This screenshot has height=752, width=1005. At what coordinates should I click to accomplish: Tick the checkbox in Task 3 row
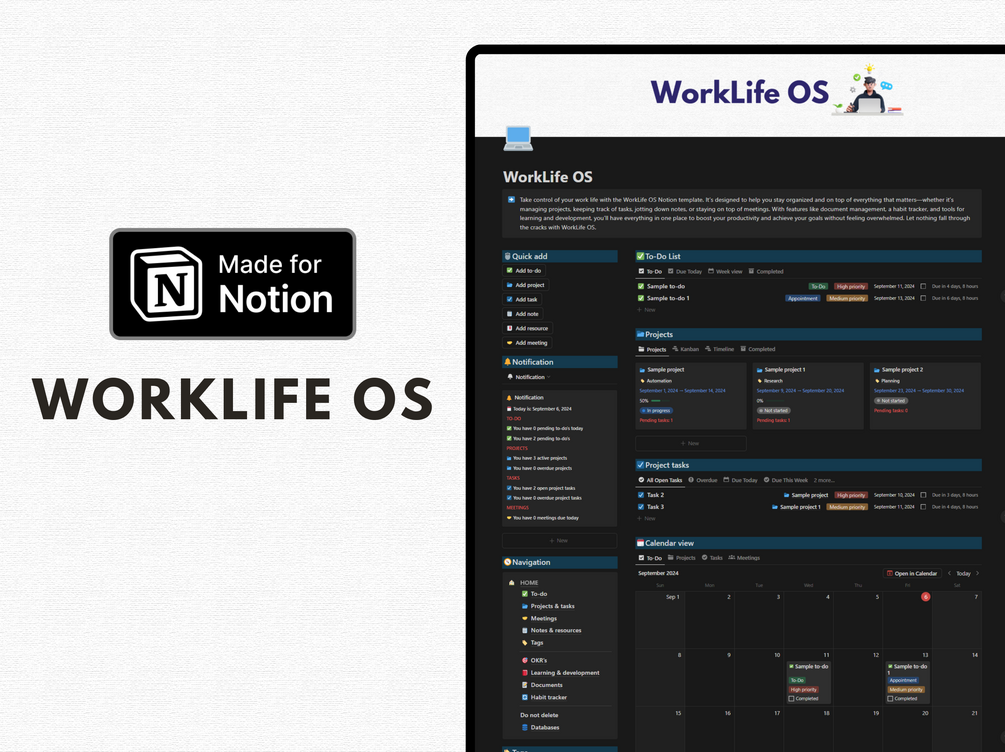(923, 507)
